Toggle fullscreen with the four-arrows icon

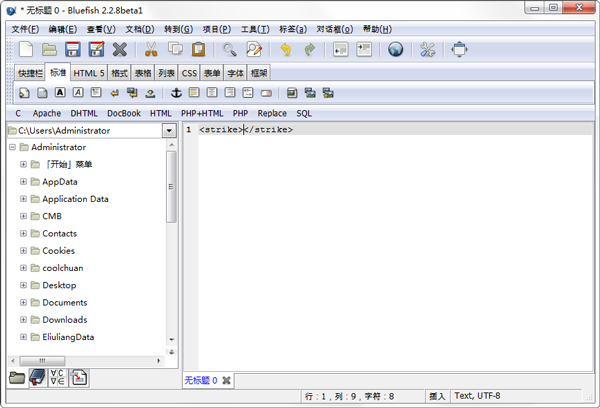(x=459, y=49)
